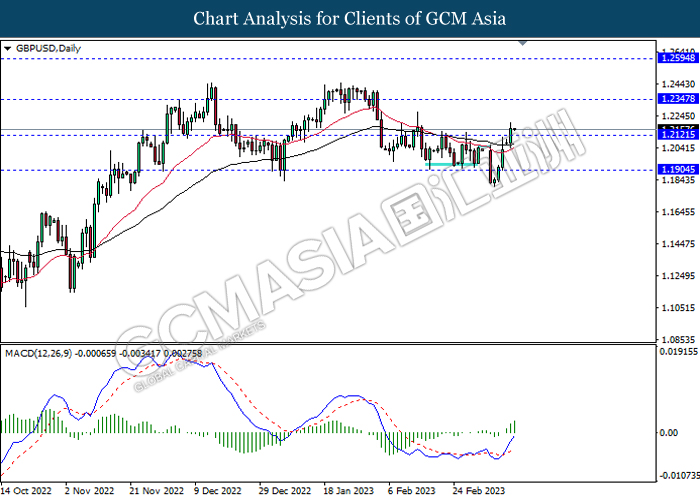This screenshot has width=700, height=500.
Task: Click the current price label on the axis
Action: [x=678, y=129]
